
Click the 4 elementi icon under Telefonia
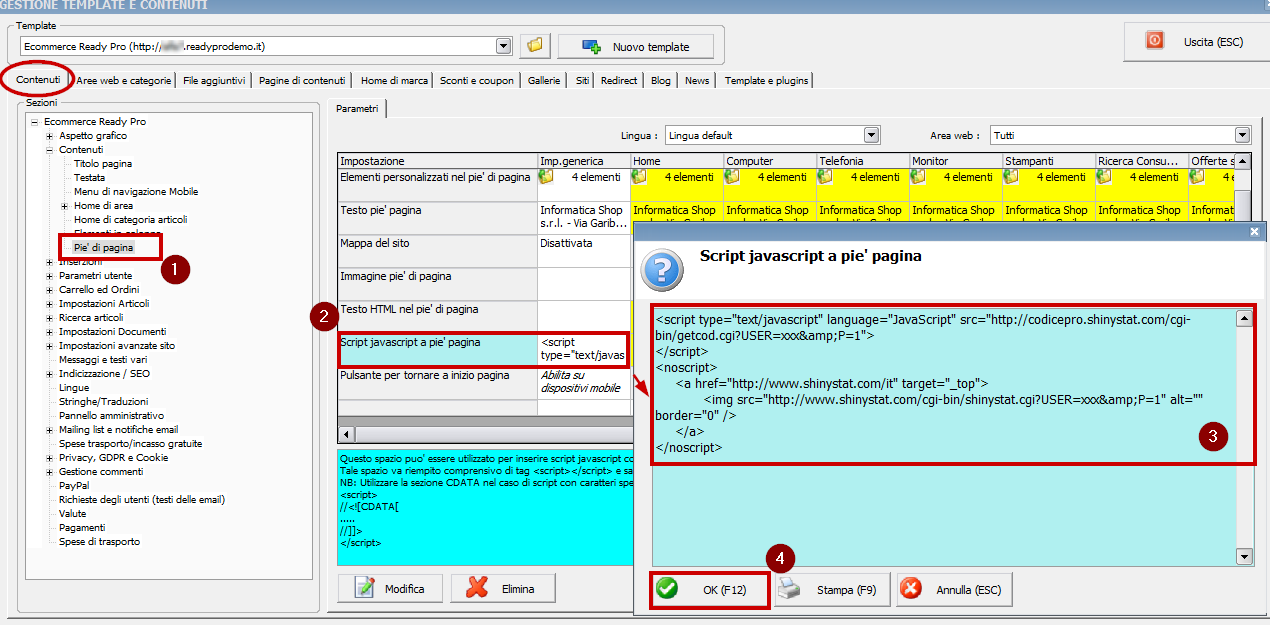coord(825,177)
